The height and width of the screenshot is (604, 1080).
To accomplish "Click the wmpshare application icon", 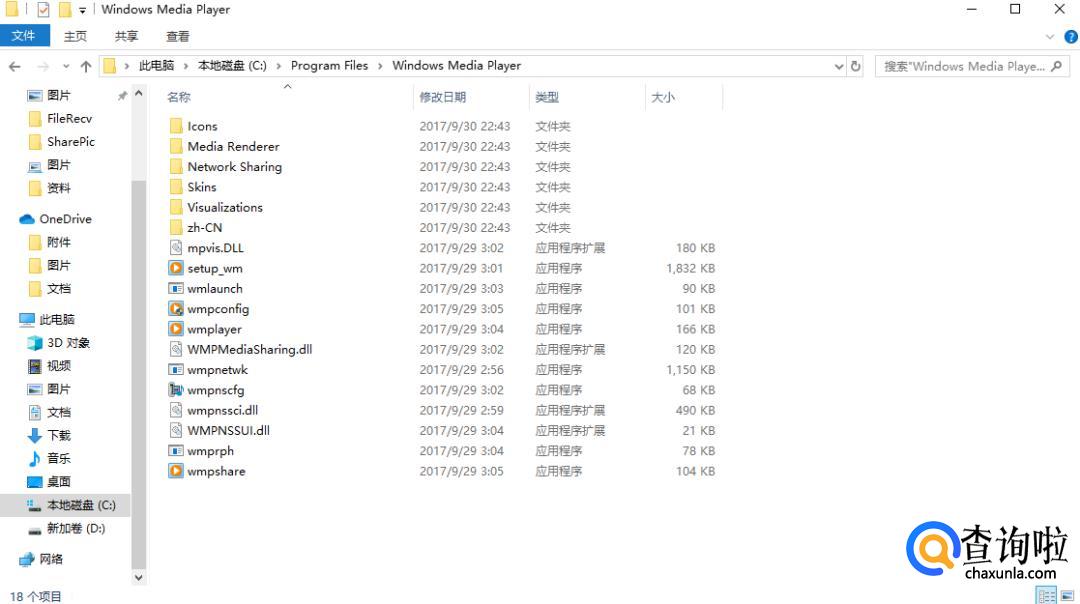I will click(x=176, y=471).
